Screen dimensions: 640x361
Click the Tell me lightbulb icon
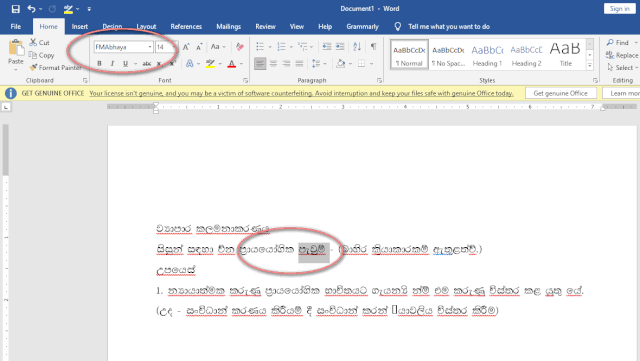click(x=398, y=27)
